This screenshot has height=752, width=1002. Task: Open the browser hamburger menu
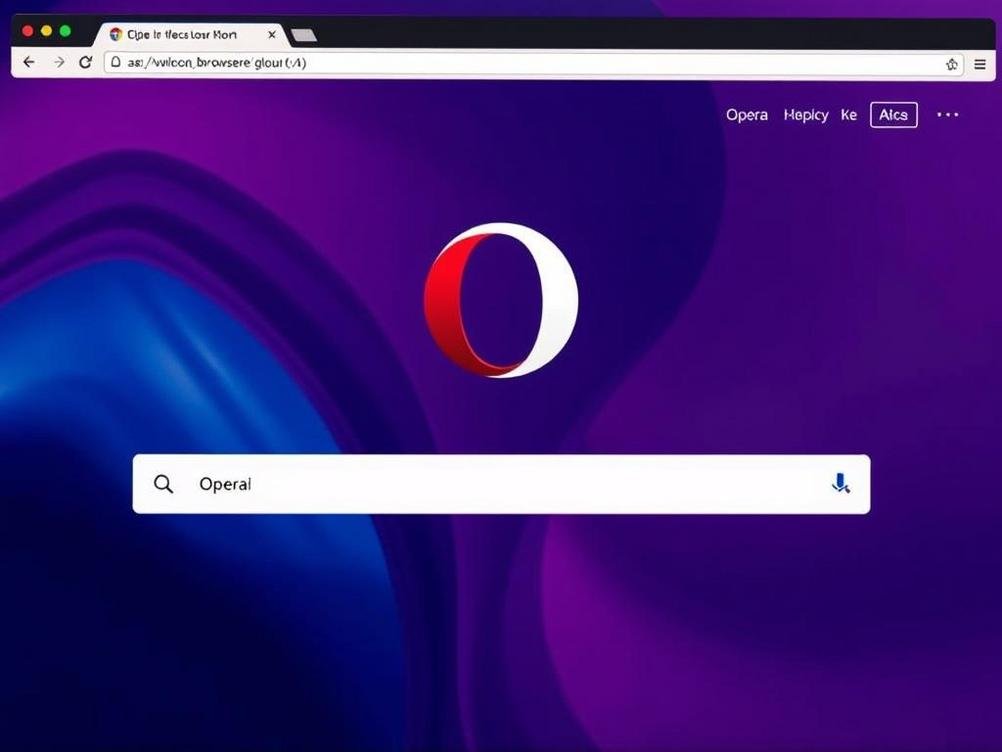(x=980, y=63)
